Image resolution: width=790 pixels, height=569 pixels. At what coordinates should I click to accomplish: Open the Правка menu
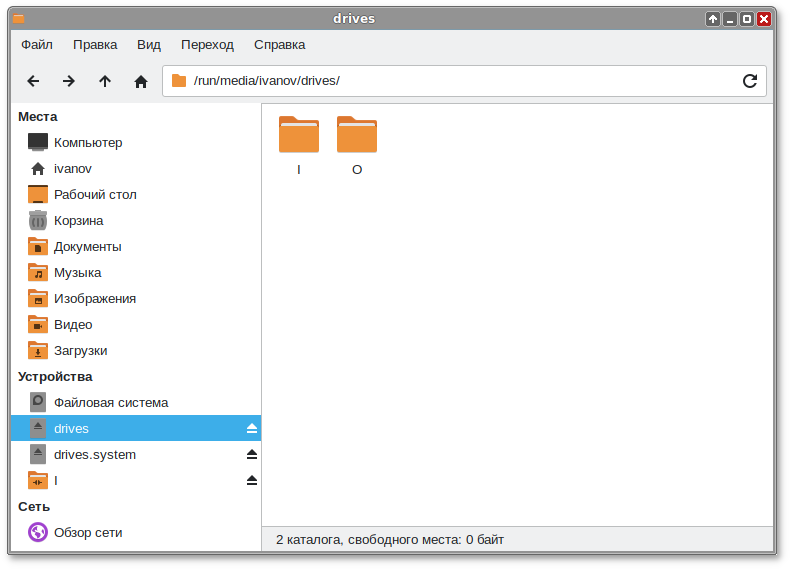(x=95, y=45)
